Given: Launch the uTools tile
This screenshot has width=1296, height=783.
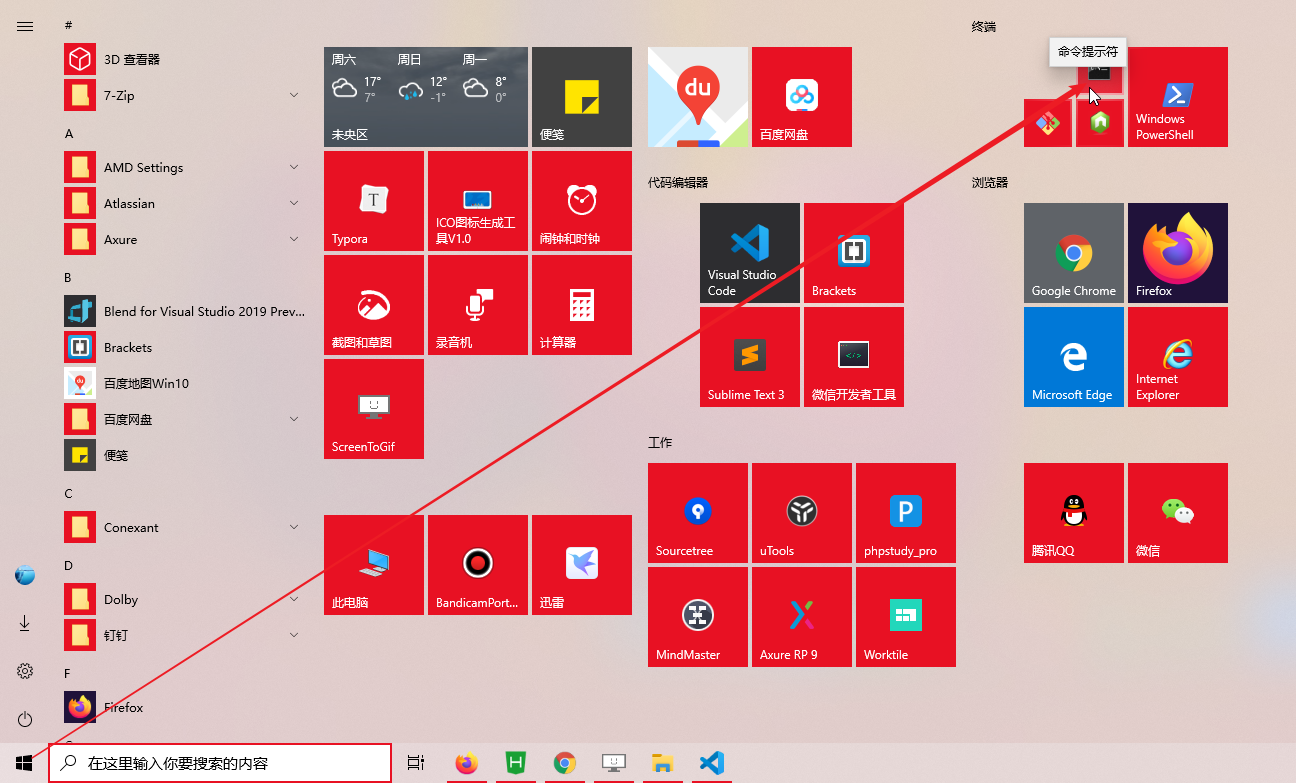Looking at the screenshot, I should pyautogui.click(x=802, y=513).
